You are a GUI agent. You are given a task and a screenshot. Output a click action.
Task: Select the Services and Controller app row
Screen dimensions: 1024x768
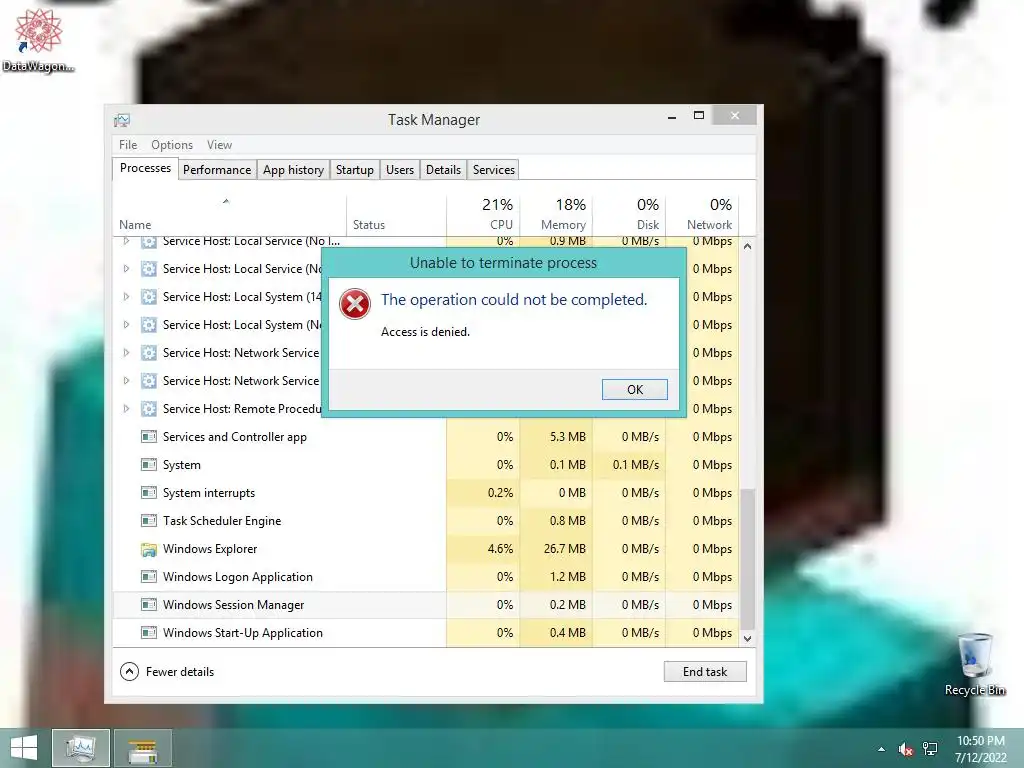426,436
